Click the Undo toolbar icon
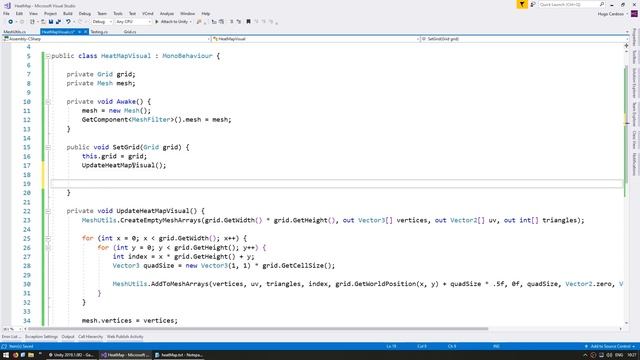This screenshot has width=640, height=360. (x=68, y=22)
